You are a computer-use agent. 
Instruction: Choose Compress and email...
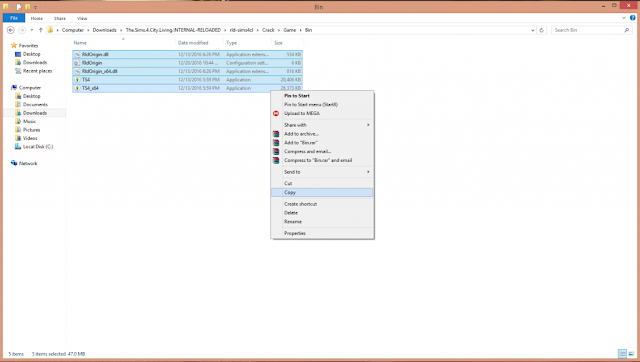[322, 151]
